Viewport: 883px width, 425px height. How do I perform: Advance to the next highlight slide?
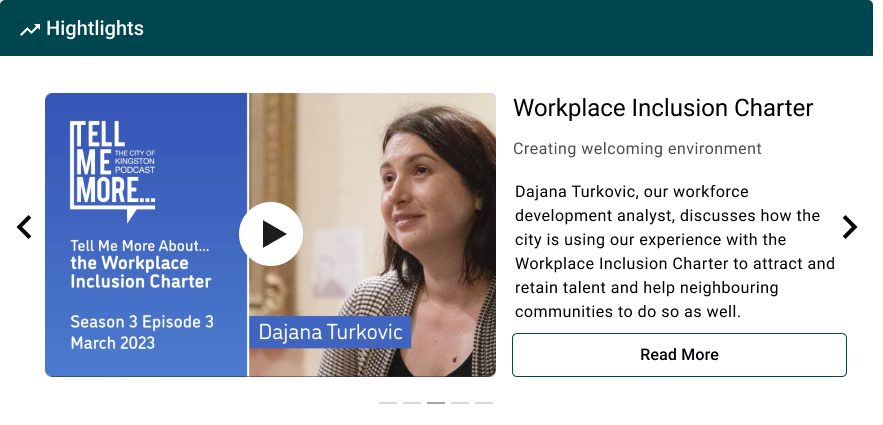click(849, 227)
